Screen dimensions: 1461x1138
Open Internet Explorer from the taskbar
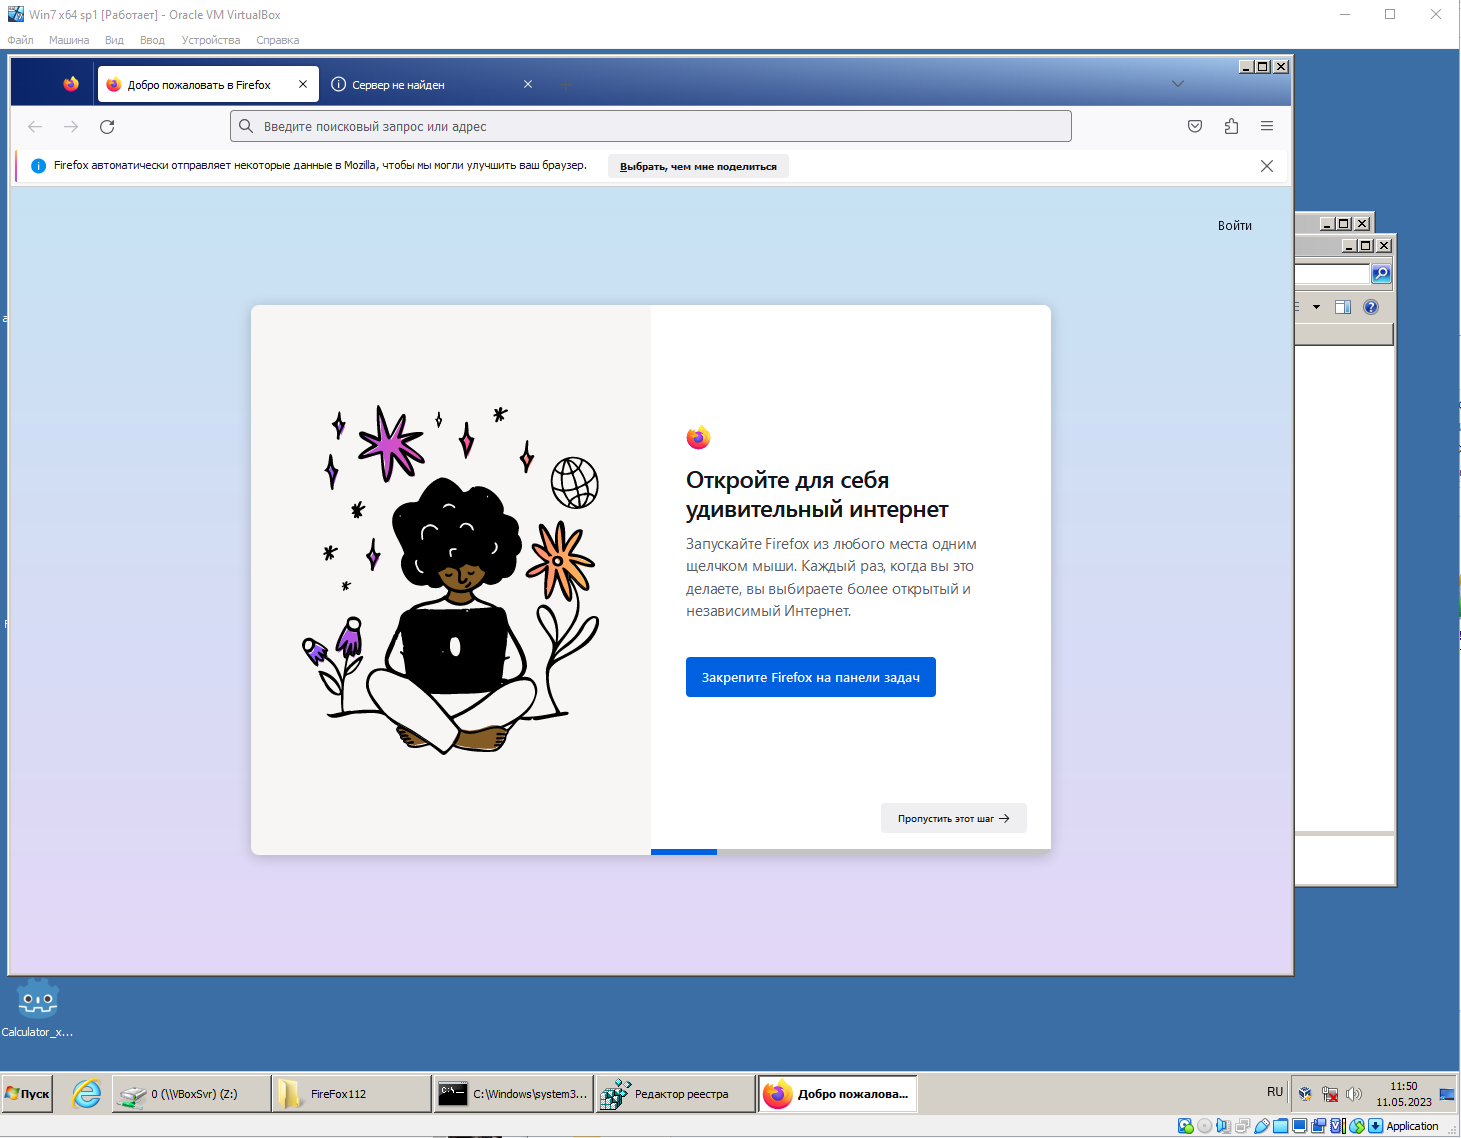click(87, 1094)
